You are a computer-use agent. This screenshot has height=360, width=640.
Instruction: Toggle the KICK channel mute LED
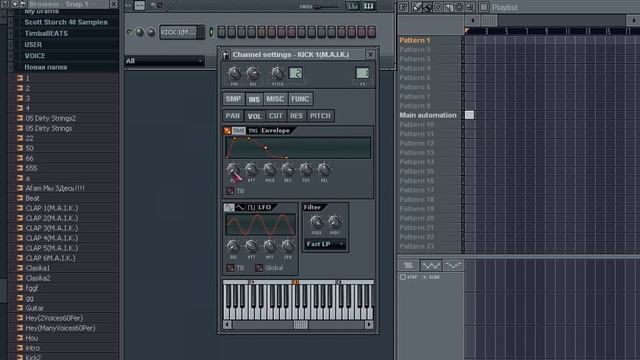click(129, 32)
